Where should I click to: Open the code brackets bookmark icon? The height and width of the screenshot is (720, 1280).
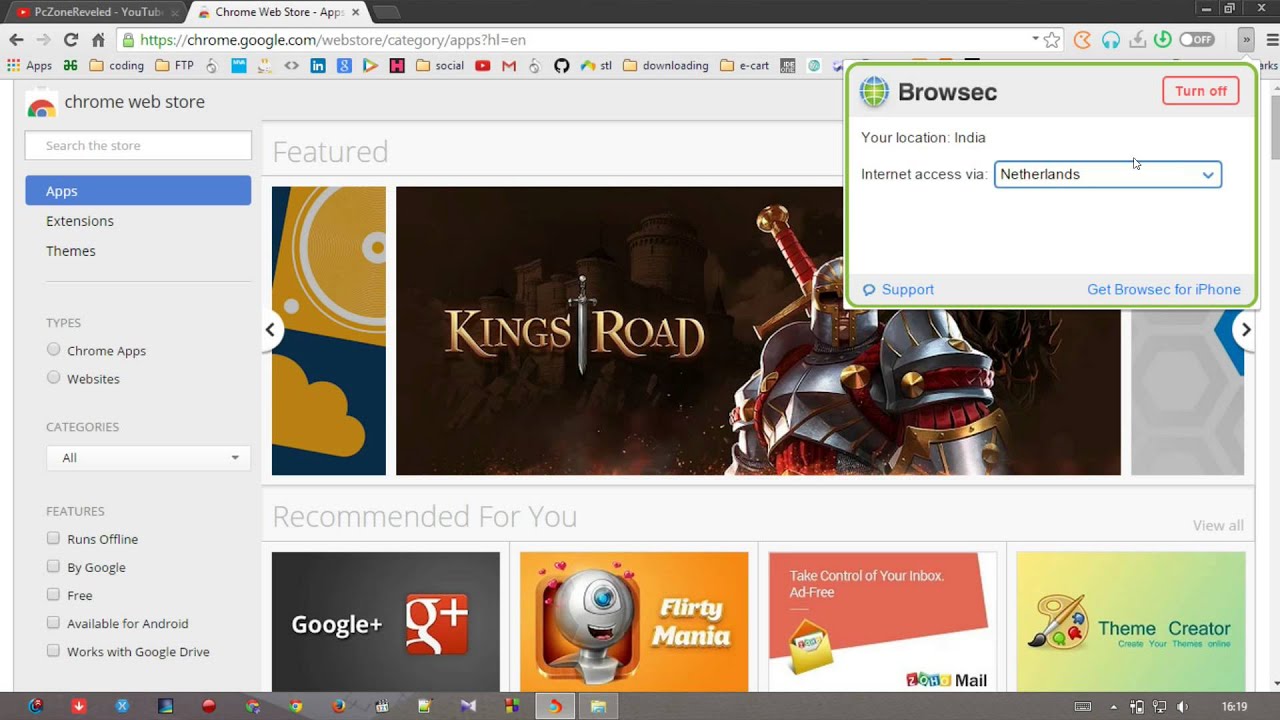tap(291, 66)
